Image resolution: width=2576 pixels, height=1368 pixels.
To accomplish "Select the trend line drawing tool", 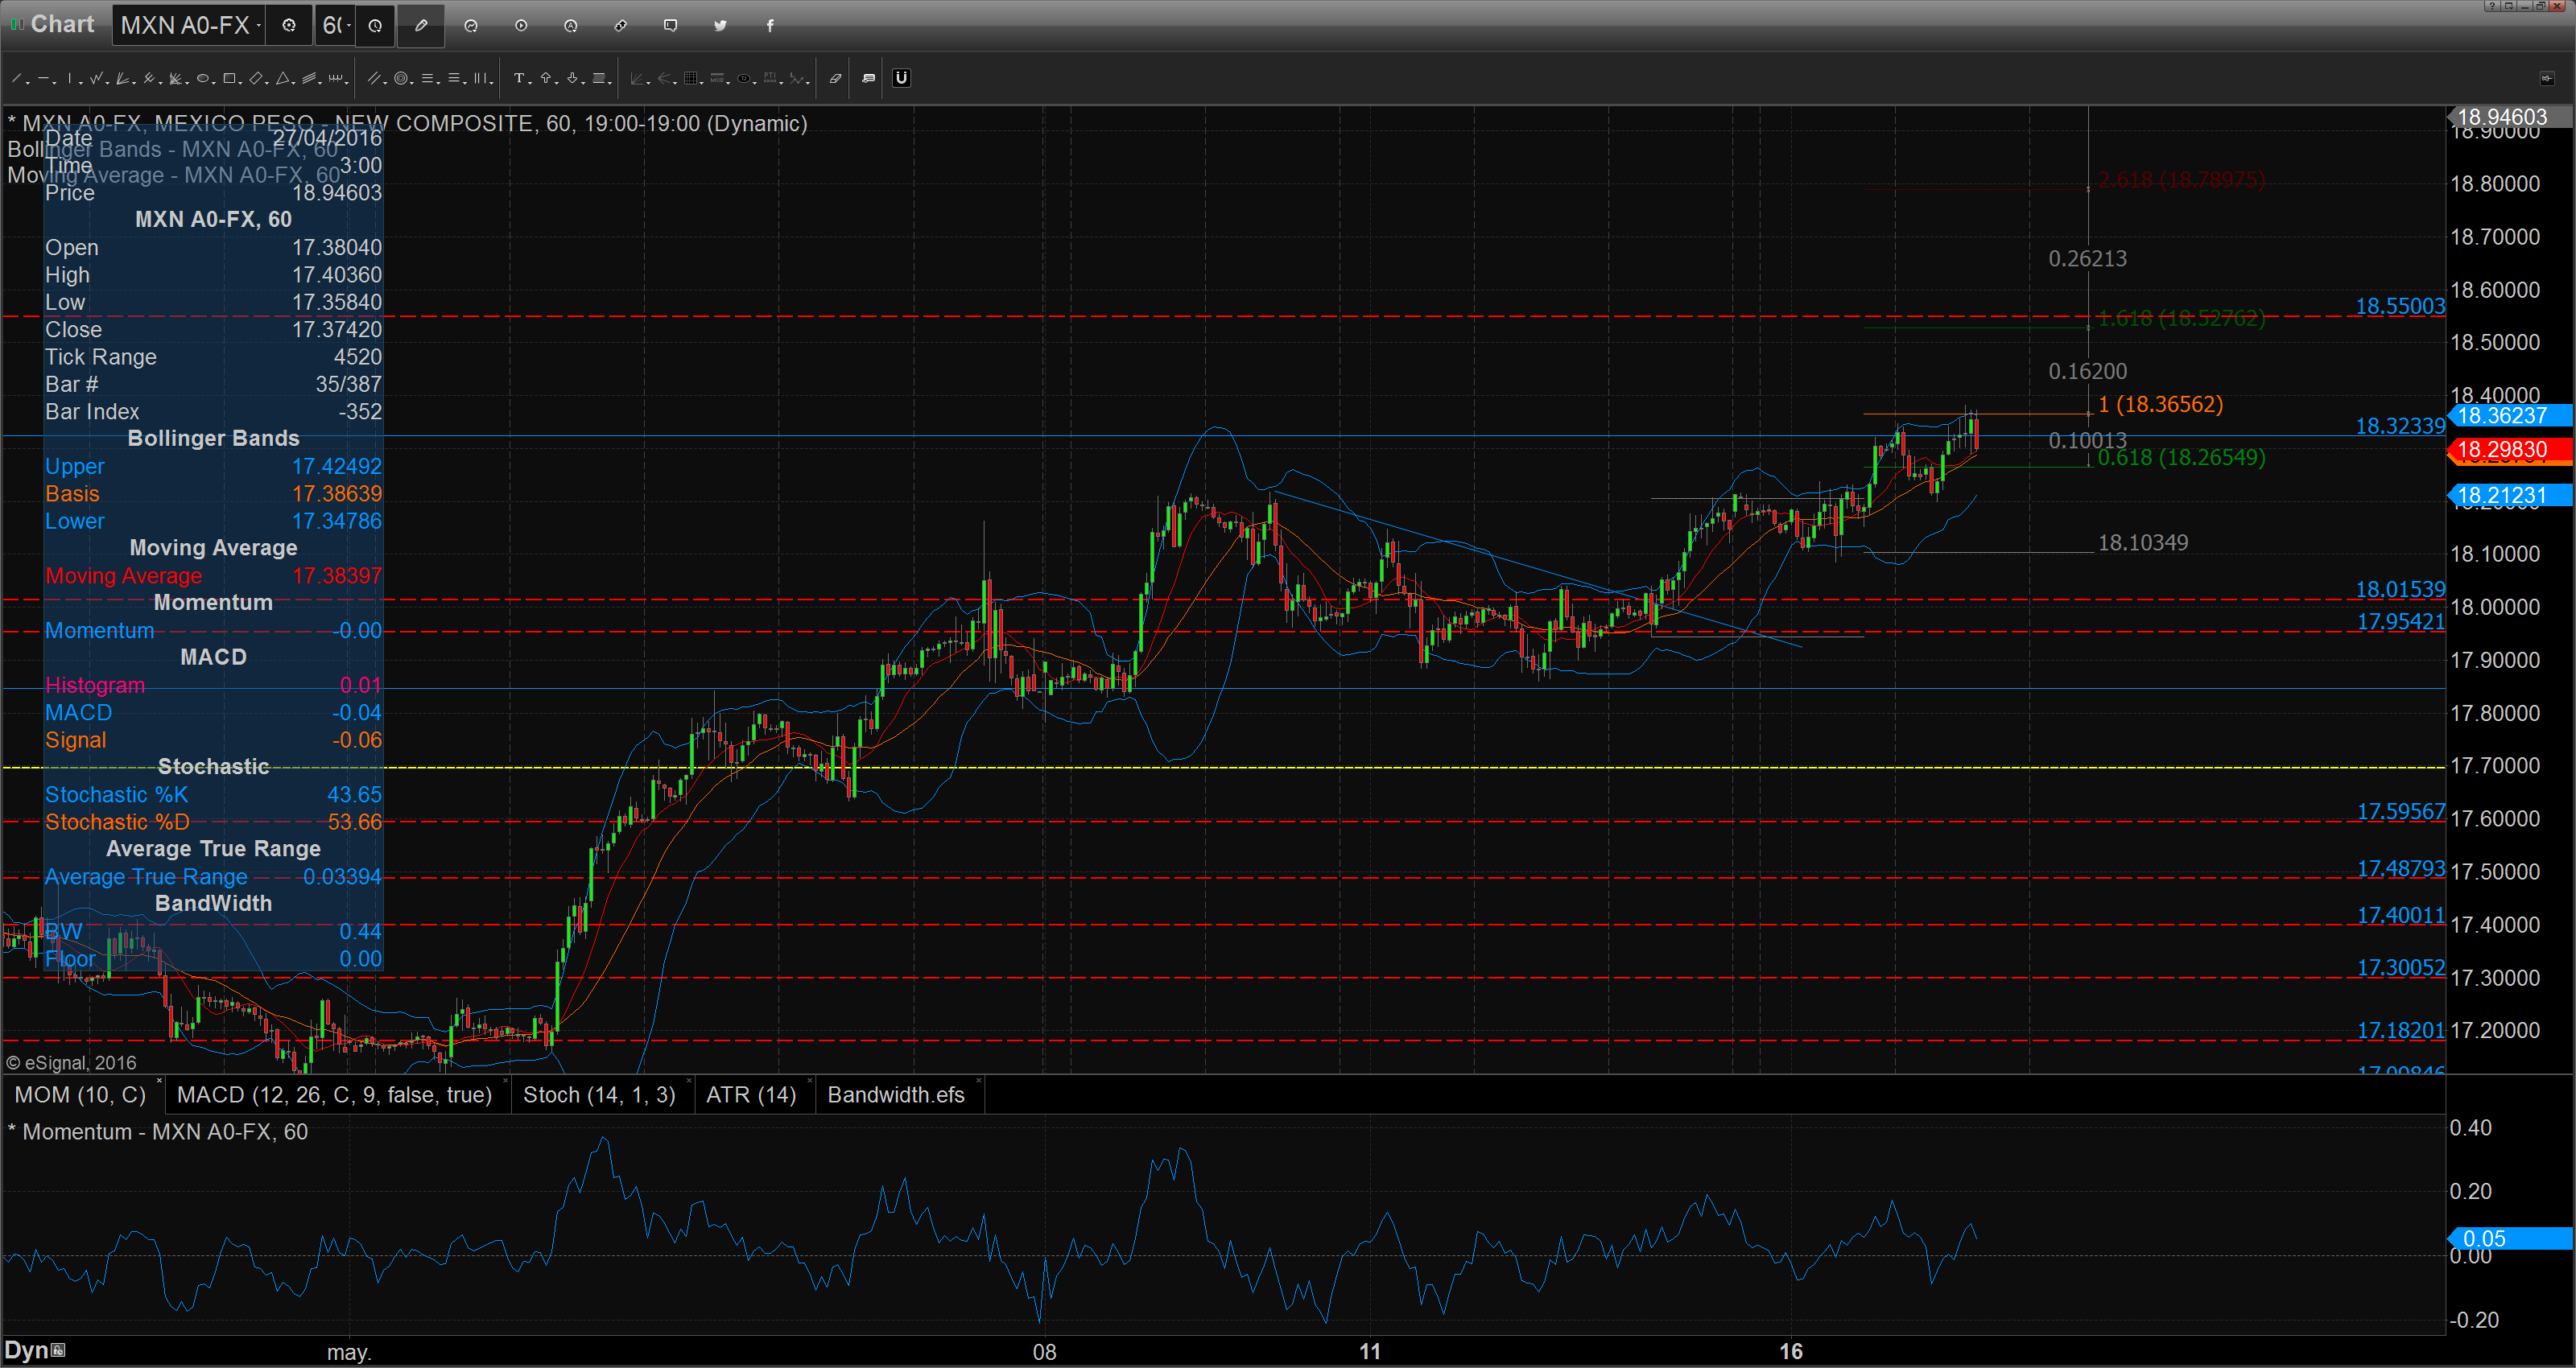I will click(16, 78).
